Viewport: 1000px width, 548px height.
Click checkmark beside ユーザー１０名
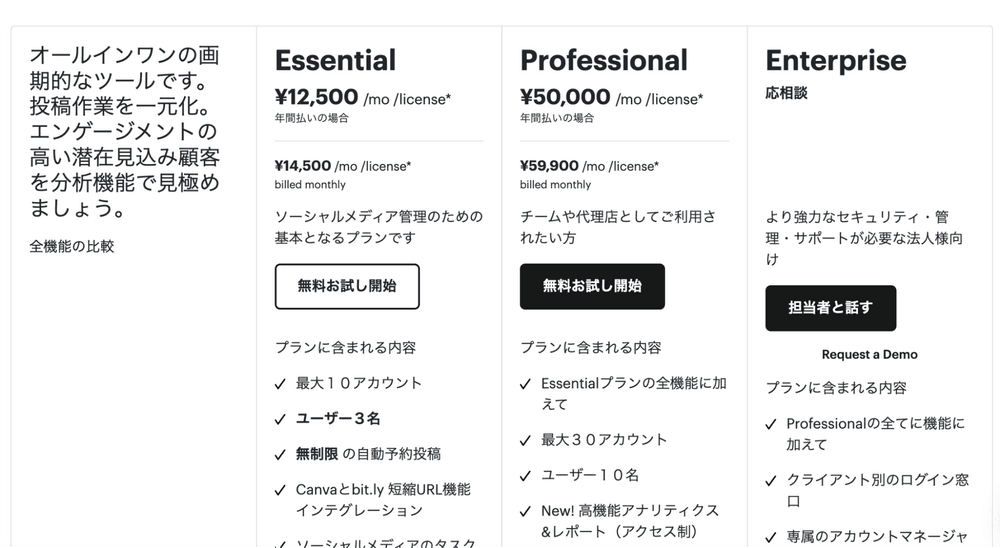[x=526, y=476]
